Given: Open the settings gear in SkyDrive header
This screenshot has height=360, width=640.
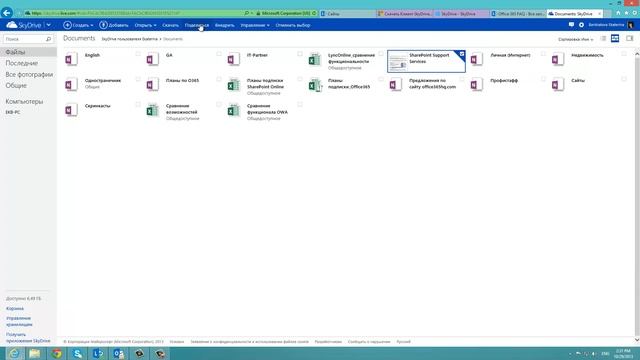Looking at the screenshot, I should coord(581,25).
